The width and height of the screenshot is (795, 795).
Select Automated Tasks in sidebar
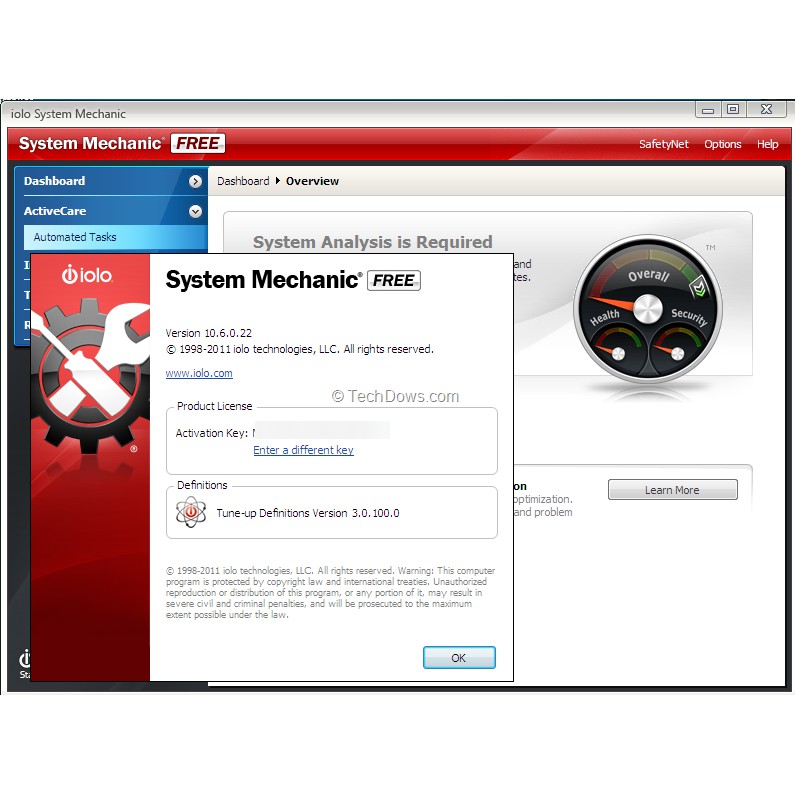coord(75,237)
